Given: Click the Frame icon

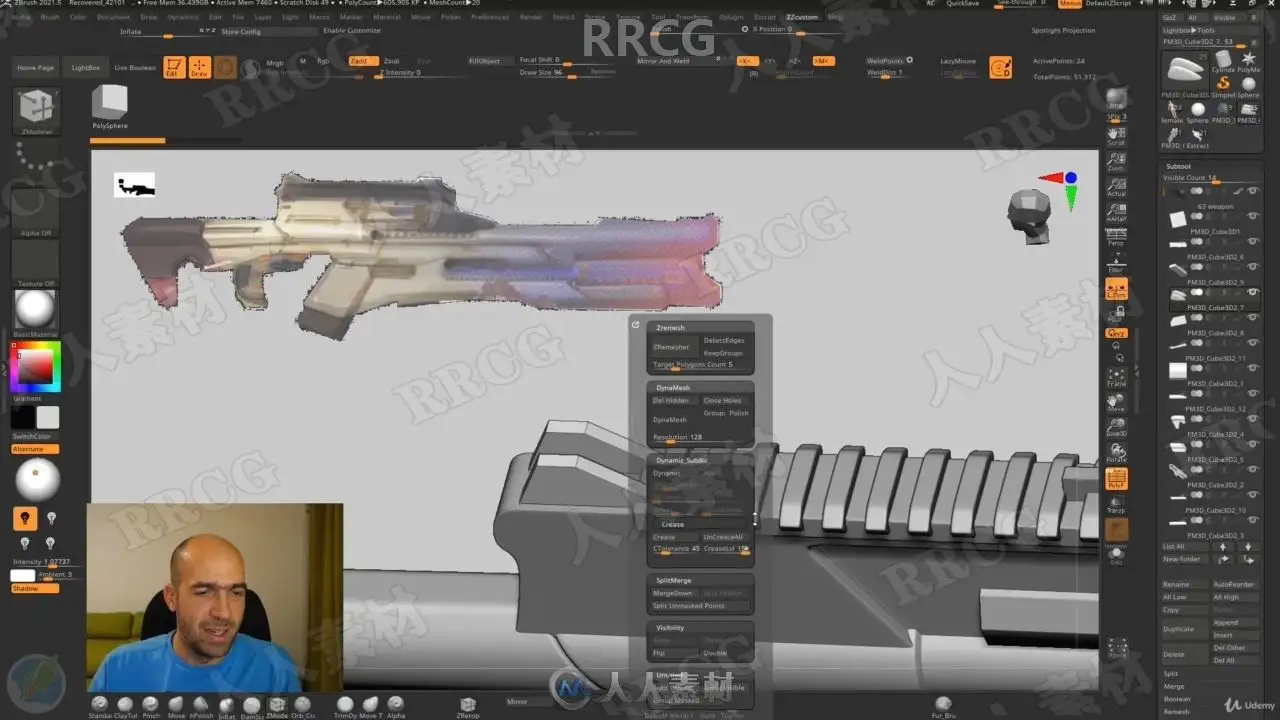Looking at the screenshot, I should 1116,377.
